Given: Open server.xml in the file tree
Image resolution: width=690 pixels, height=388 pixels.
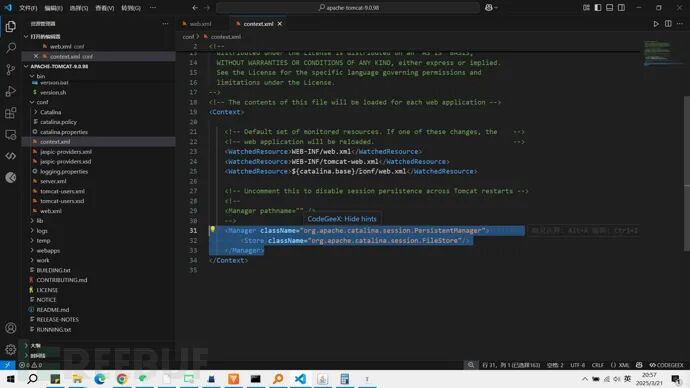Looking at the screenshot, I should (x=53, y=181).
